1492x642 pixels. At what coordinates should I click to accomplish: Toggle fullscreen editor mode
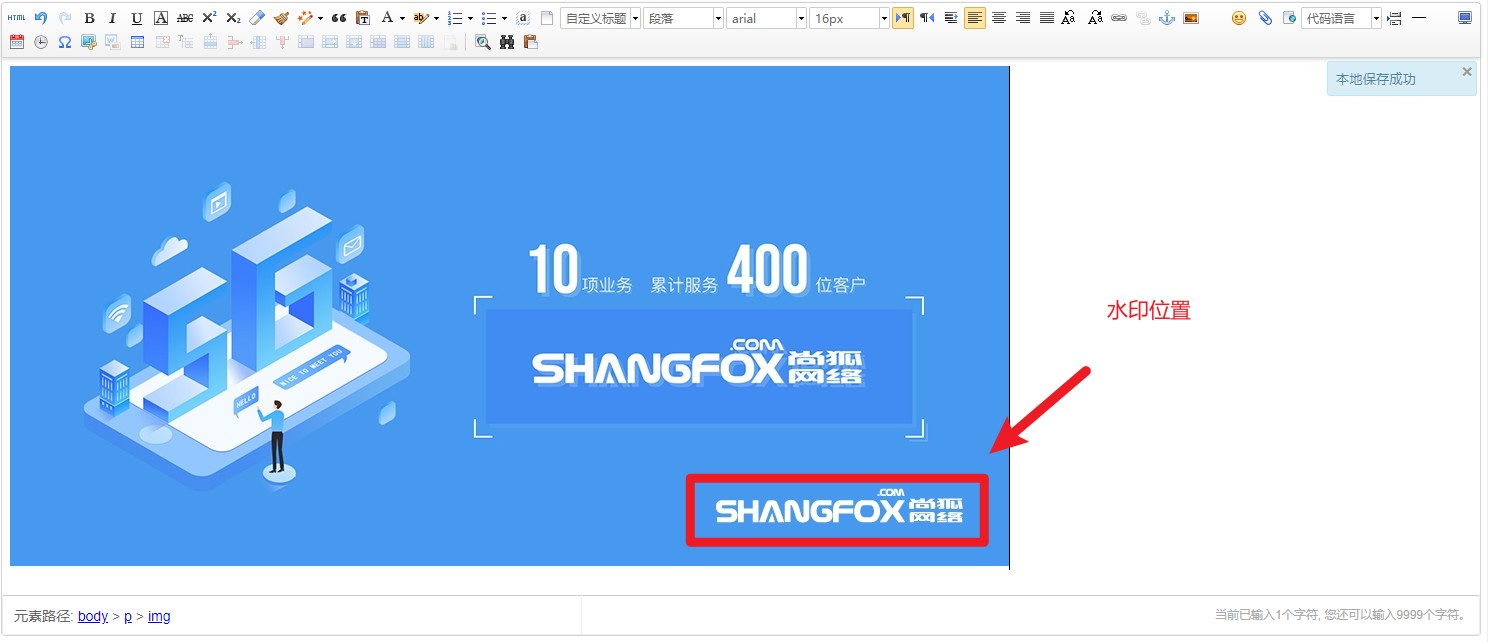pos(1465,18)
